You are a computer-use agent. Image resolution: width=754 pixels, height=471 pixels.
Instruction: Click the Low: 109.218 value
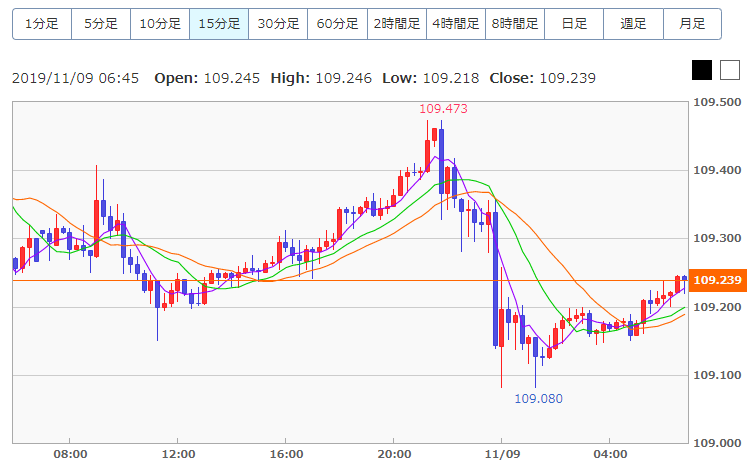coord(430,78)
